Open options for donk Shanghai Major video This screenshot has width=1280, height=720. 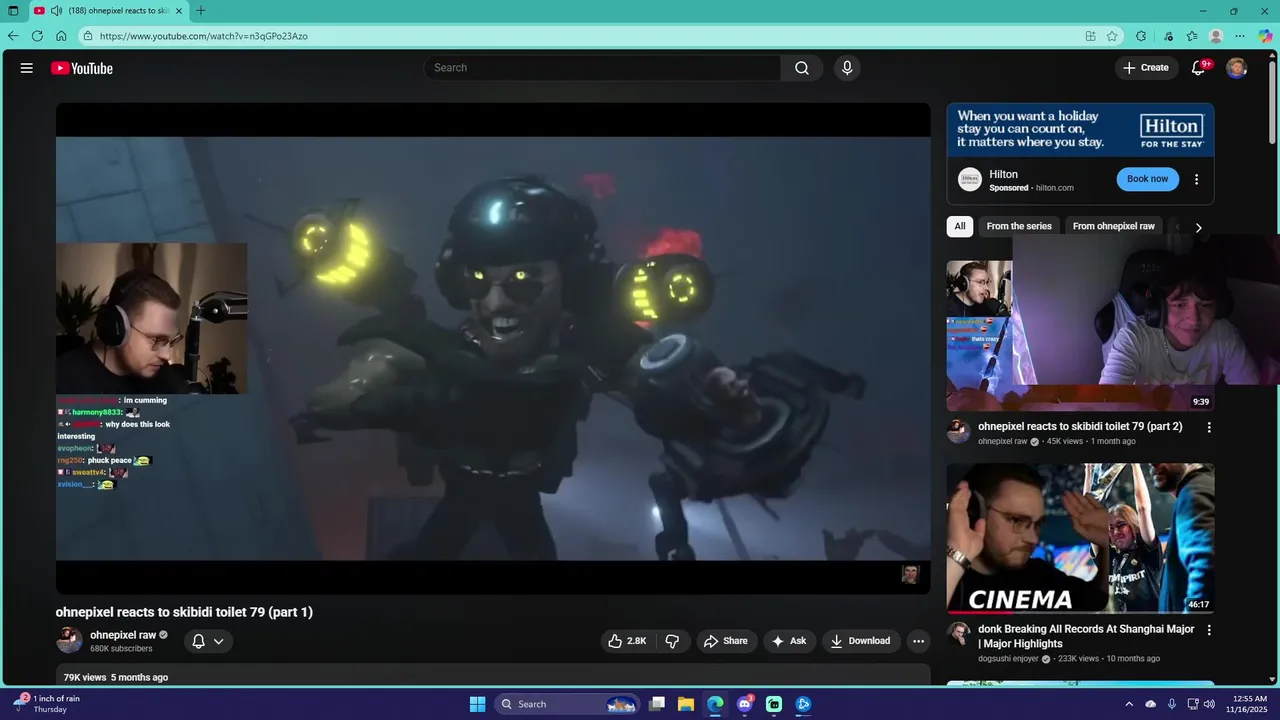coord(1209,630)
